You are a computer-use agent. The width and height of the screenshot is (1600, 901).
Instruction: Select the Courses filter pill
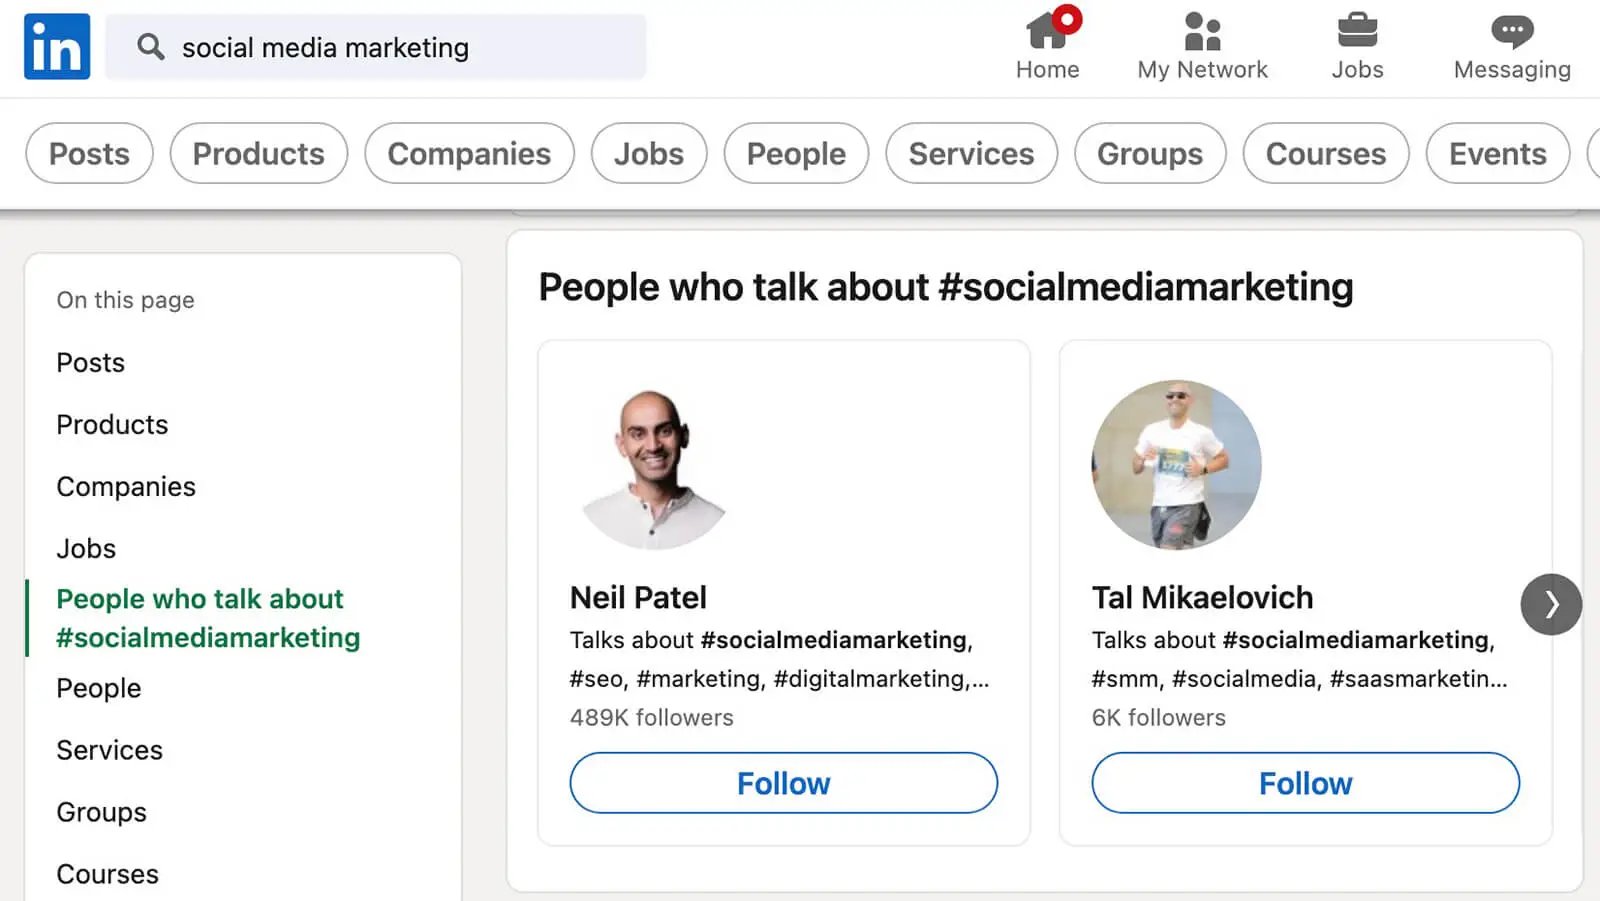click(1325, 153)
